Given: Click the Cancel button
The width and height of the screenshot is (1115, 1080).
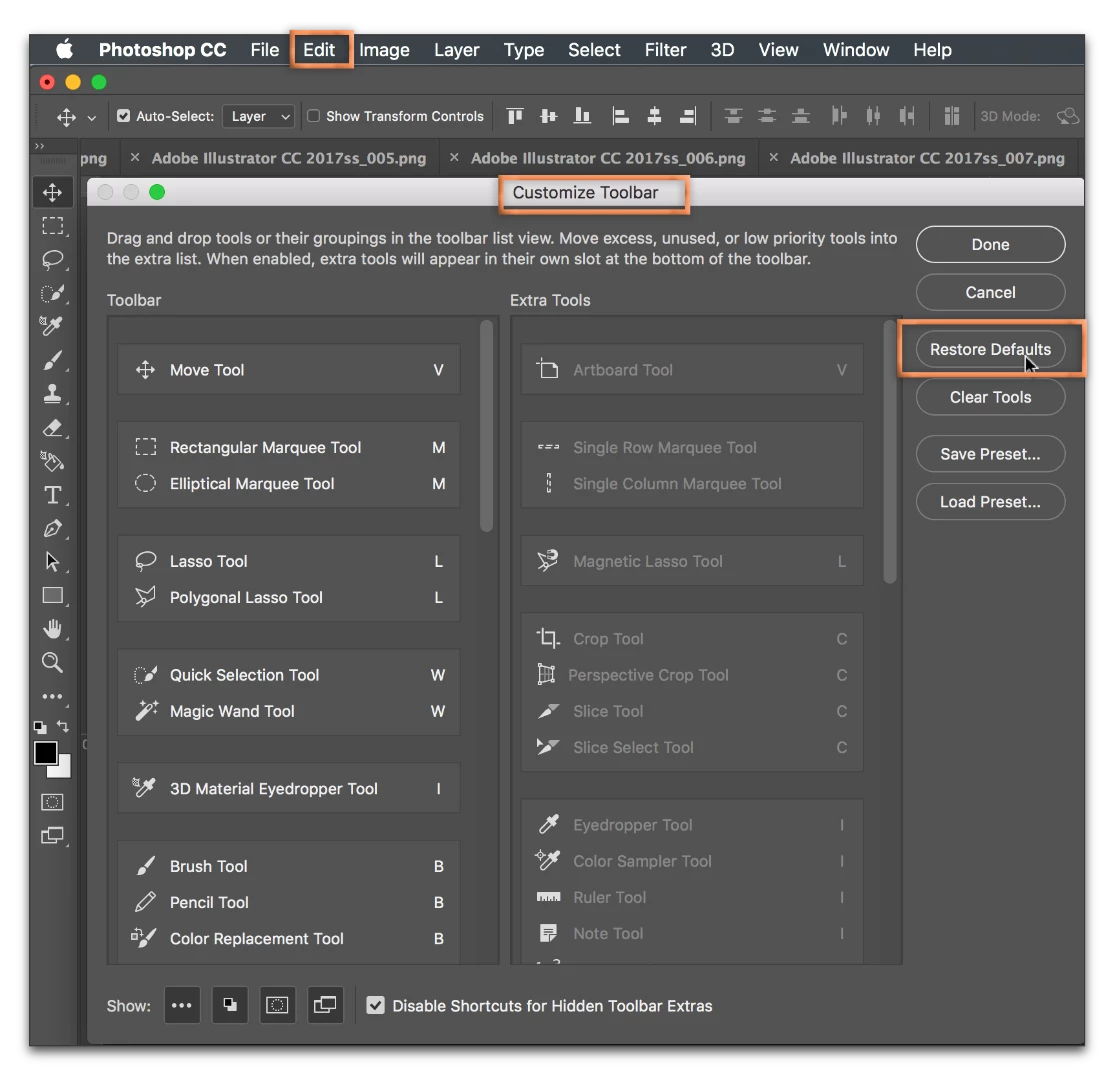Looking at the screenshot, I should coord(990,292).
